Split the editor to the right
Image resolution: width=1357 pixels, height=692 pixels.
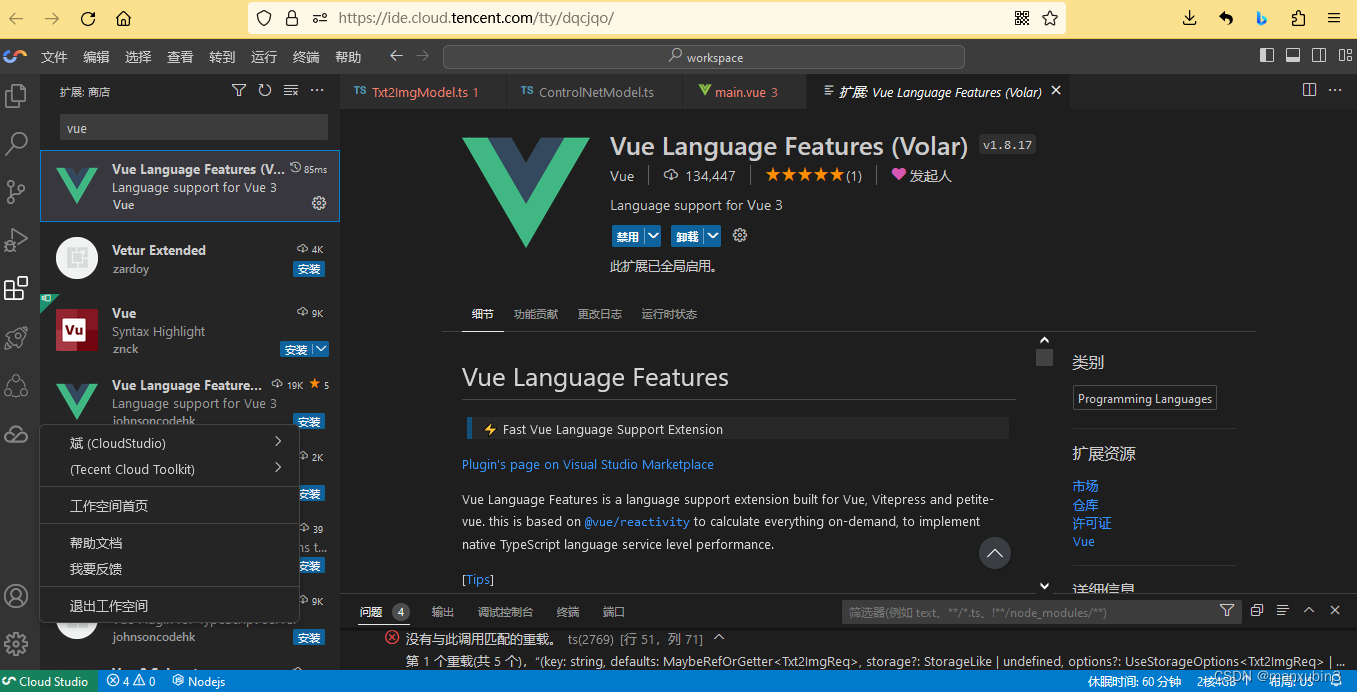tap(1309, 90)
